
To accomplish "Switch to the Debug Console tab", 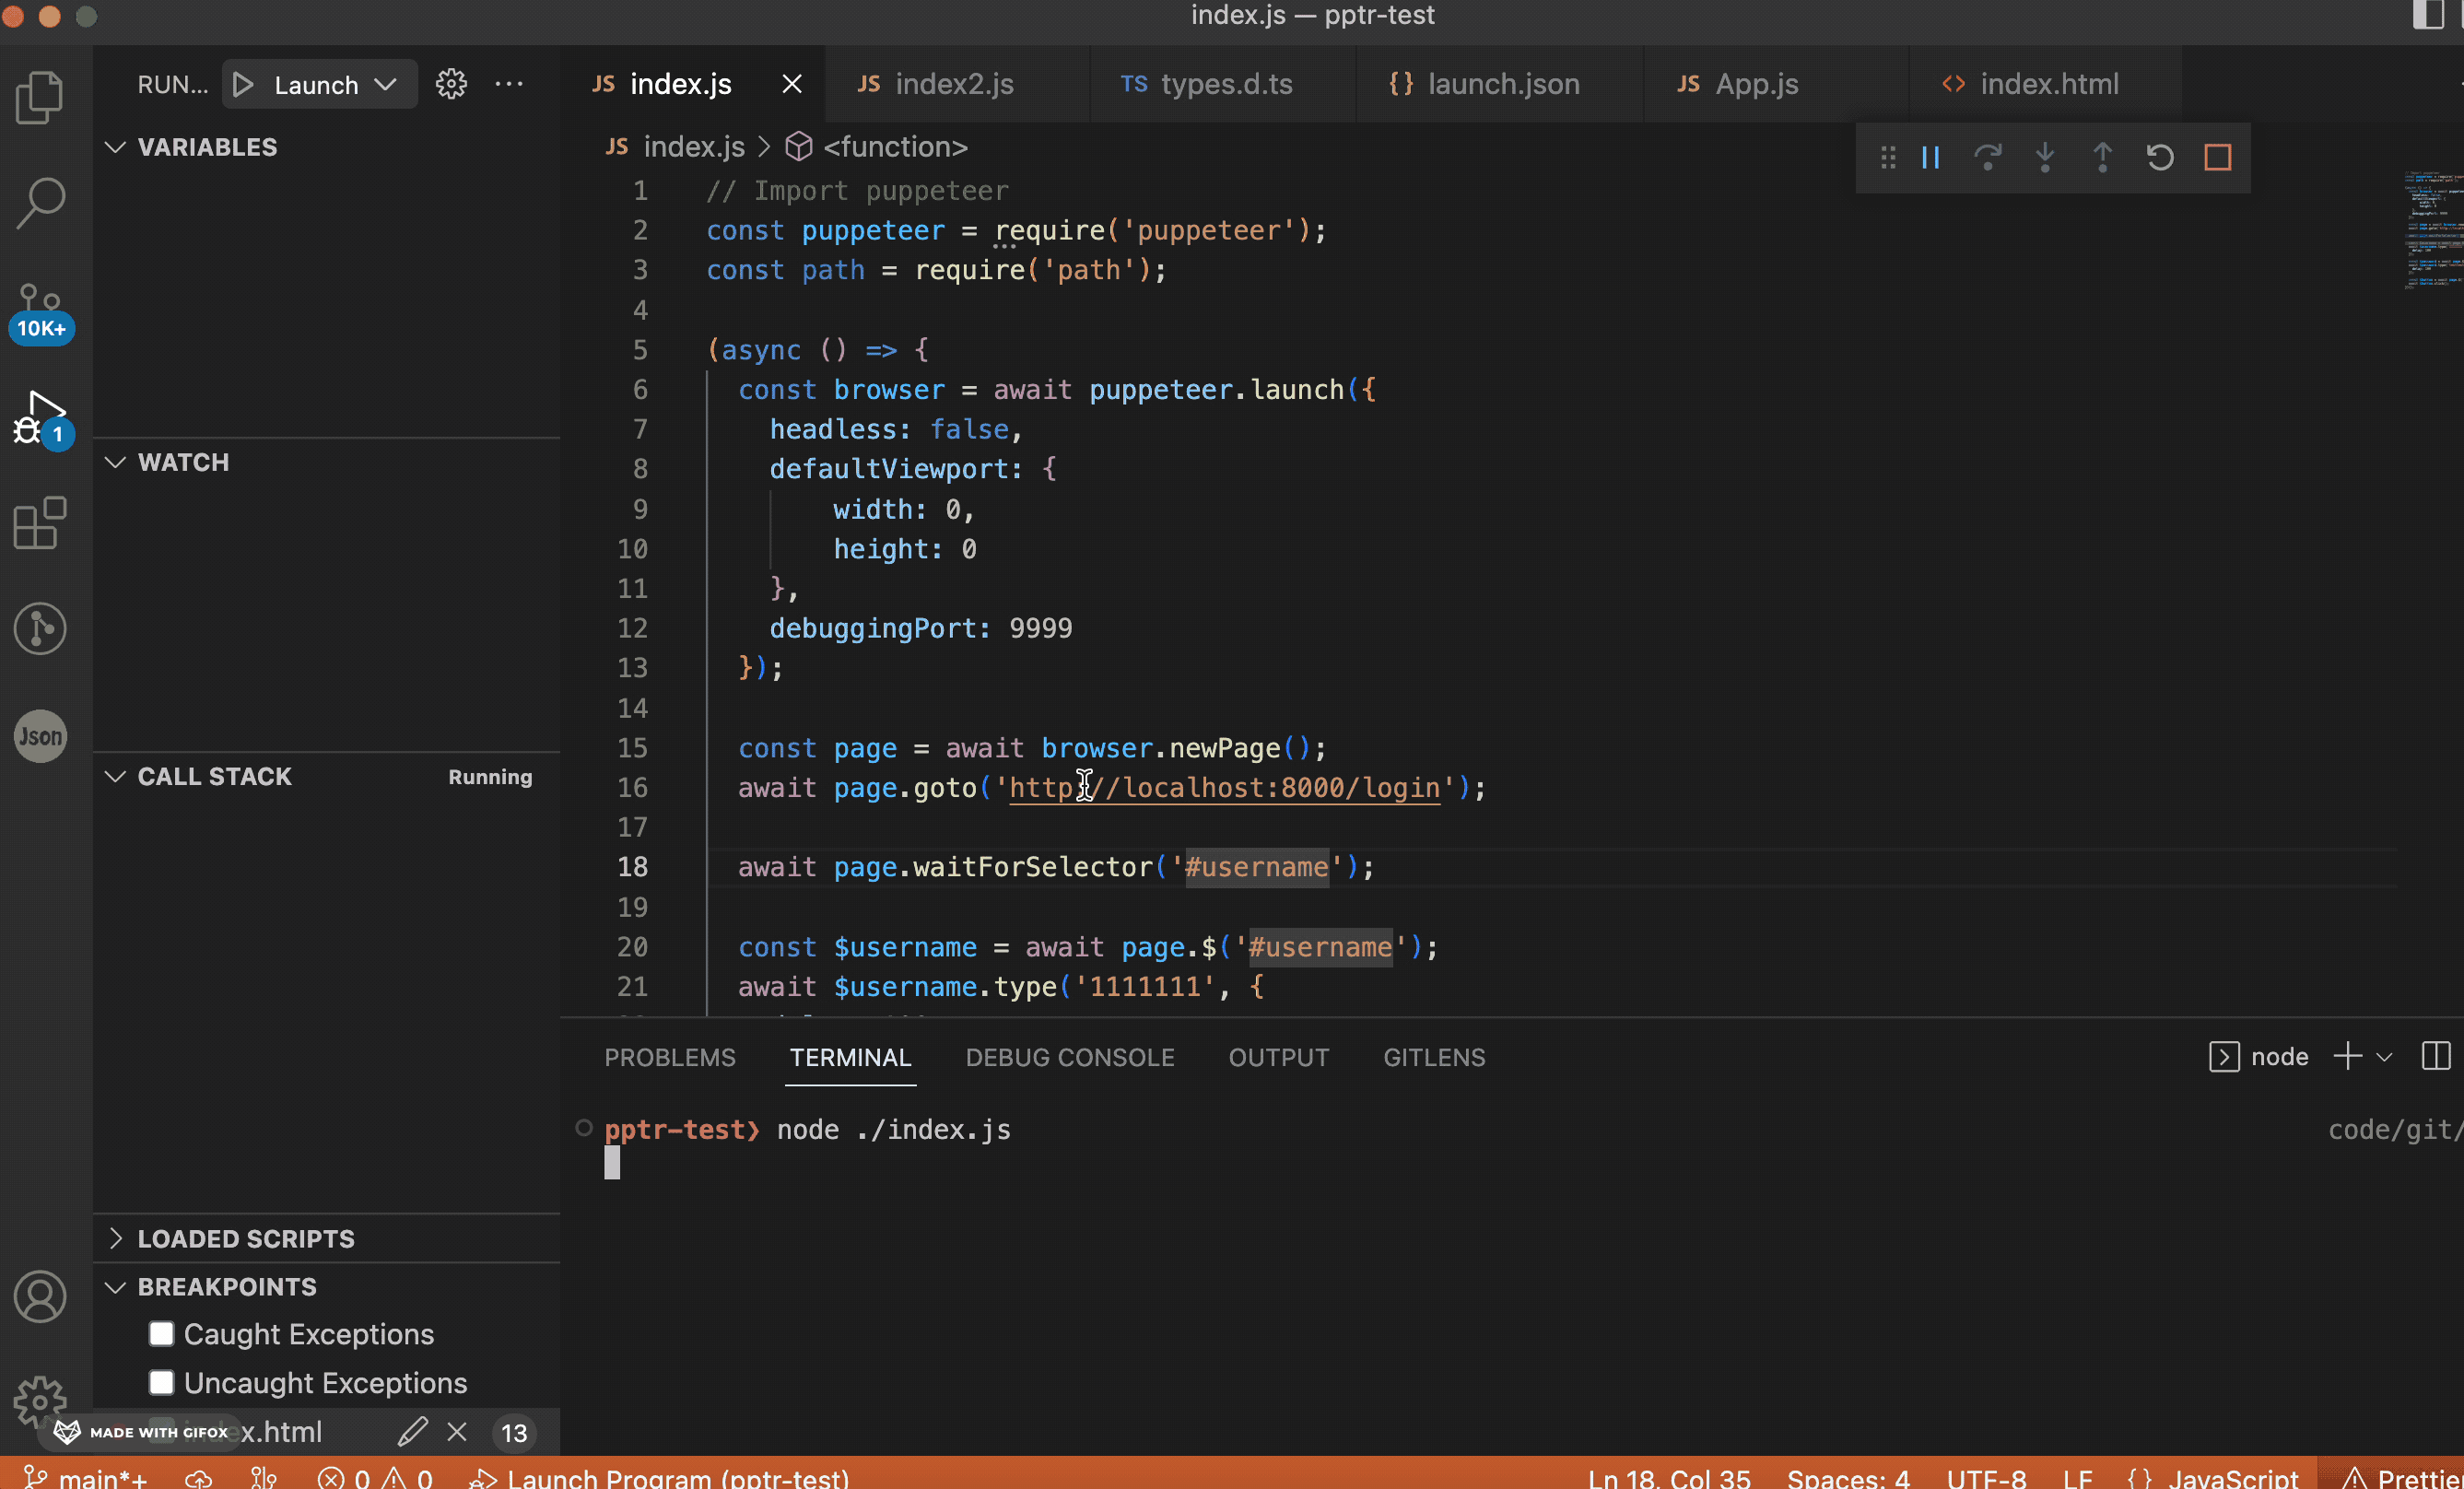I will click(x=1069, y=1057).
